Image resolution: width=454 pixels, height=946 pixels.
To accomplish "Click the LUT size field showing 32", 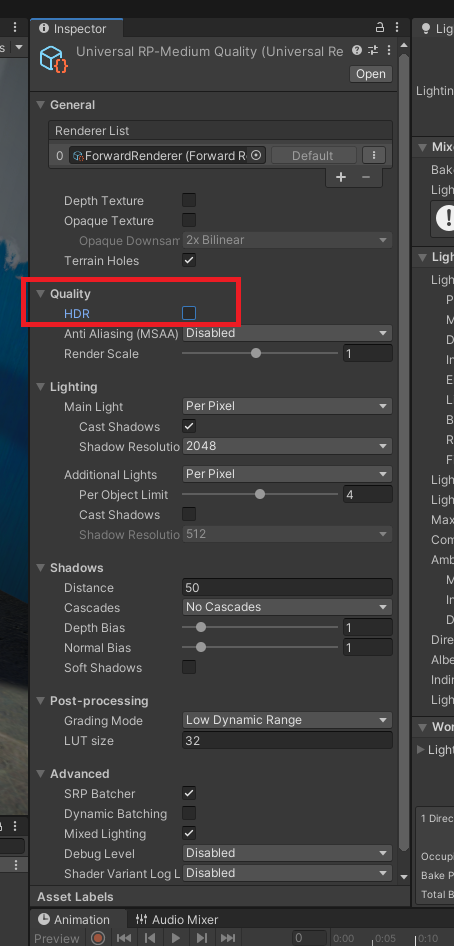I will [x=287, y=740].
